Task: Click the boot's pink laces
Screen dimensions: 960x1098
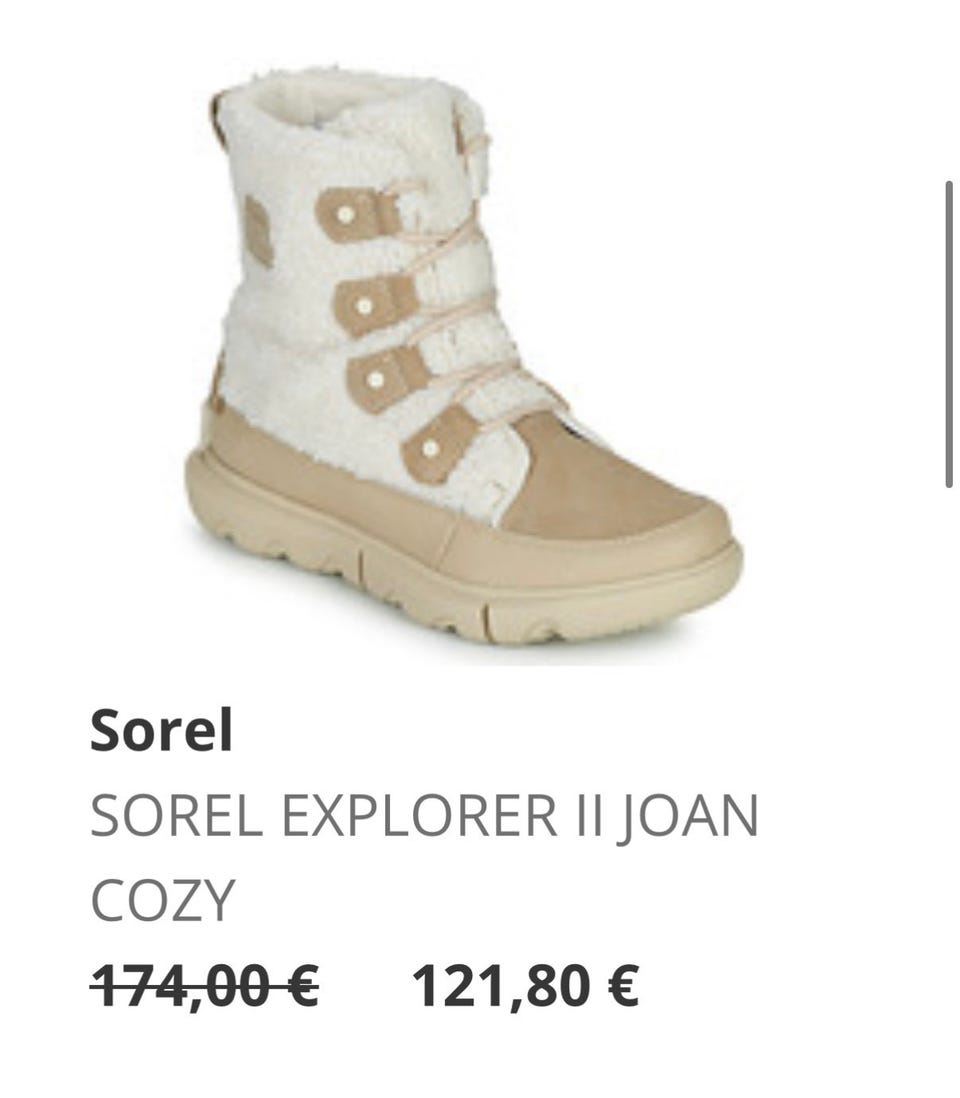Action: [455, 280]
